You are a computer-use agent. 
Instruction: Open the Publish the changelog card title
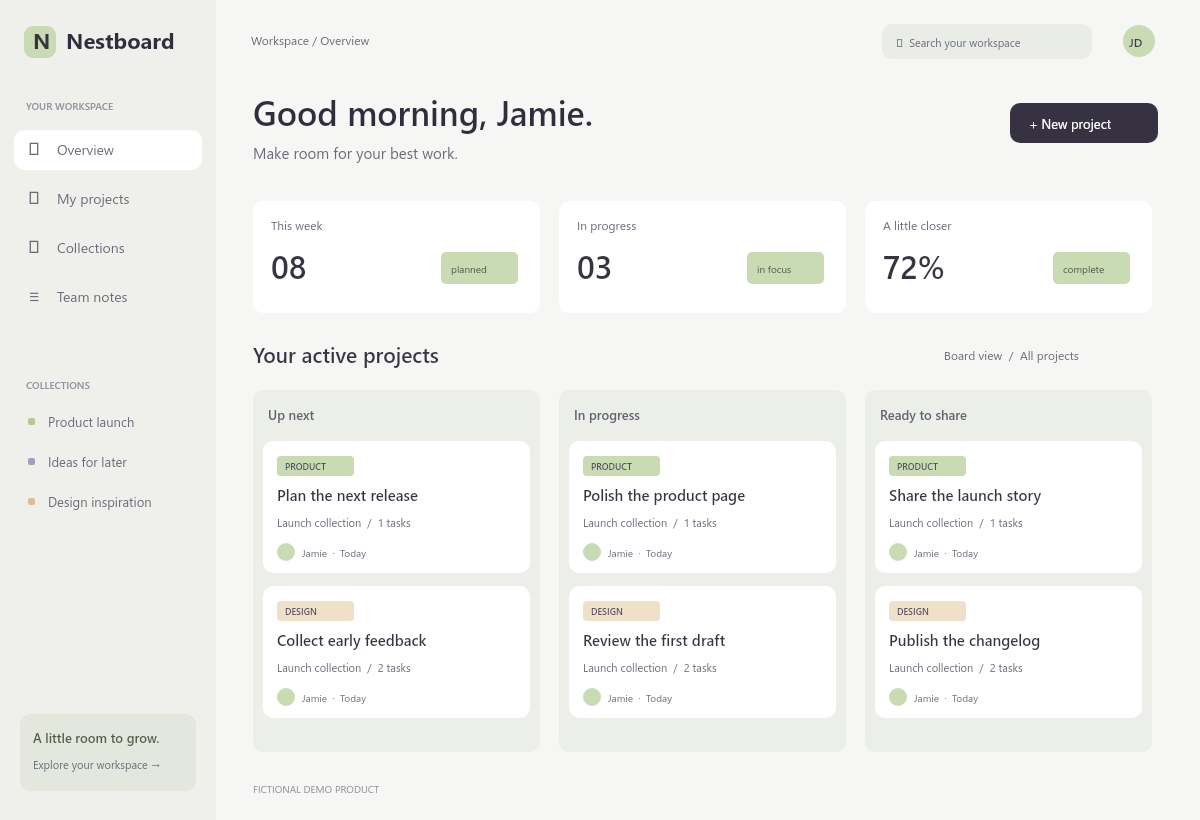coord(964,641)
